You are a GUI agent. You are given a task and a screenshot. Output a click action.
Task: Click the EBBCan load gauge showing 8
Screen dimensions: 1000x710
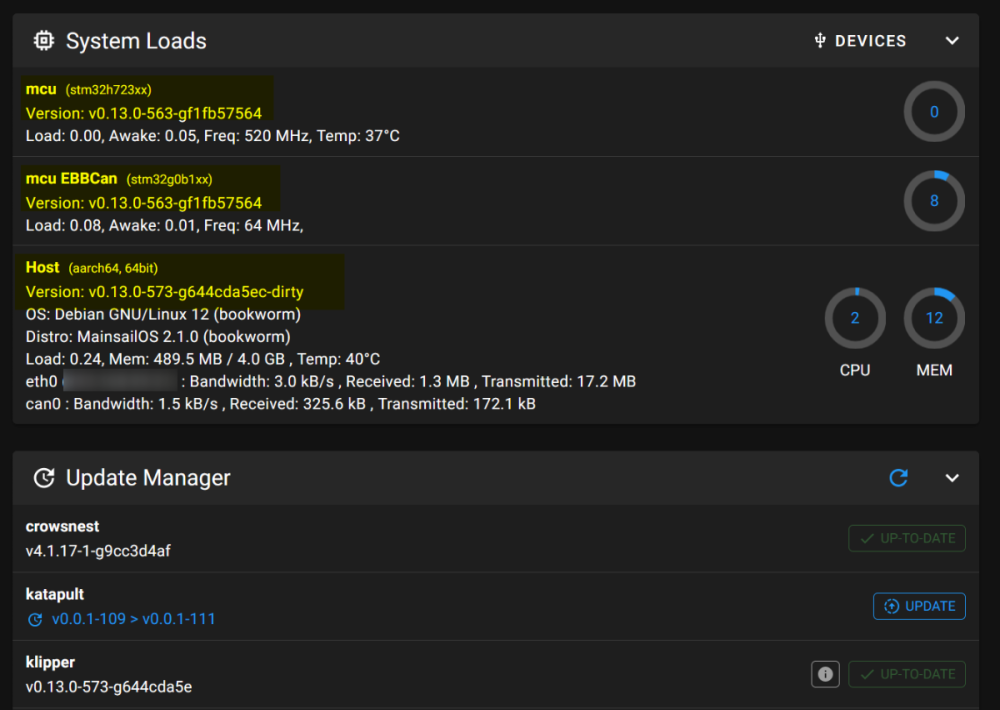pos(934,201)
